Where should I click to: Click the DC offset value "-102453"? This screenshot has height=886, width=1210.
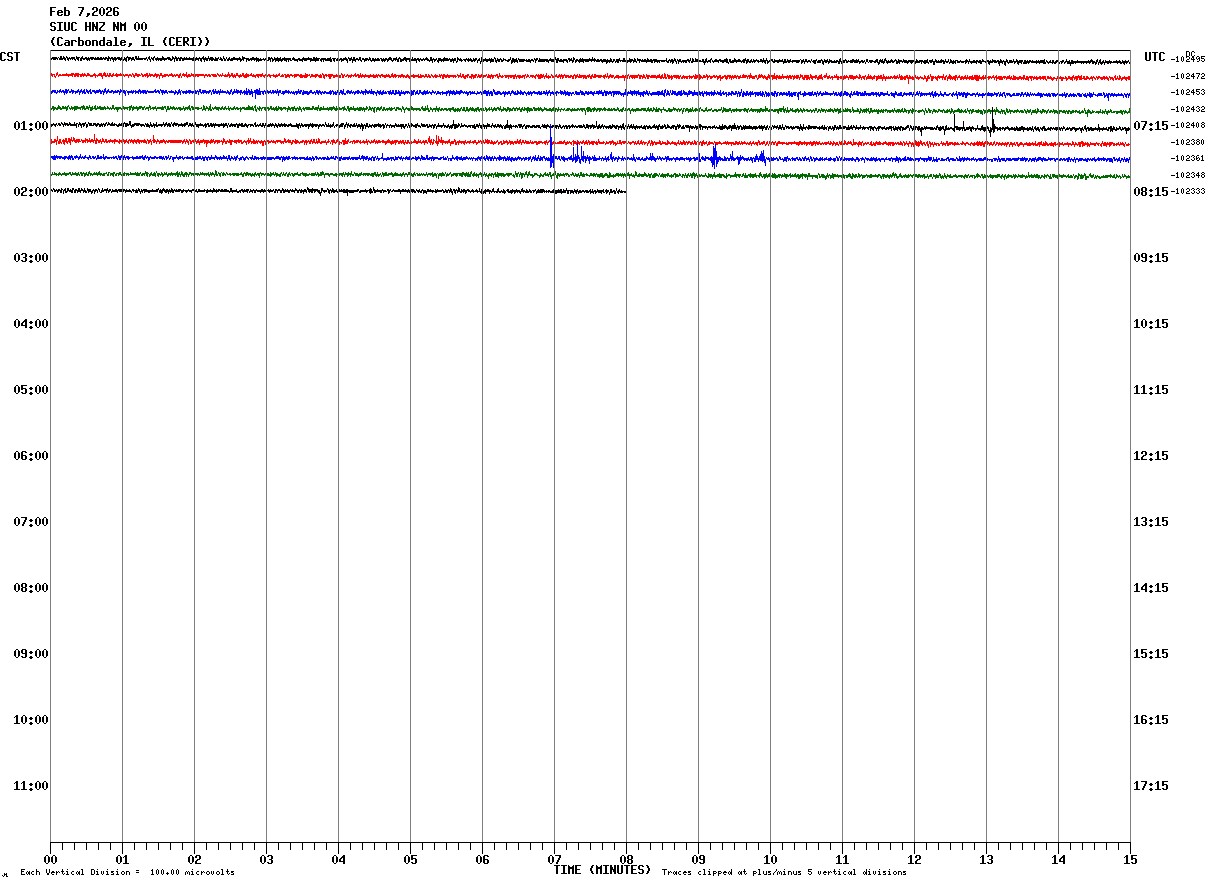pyautogui.click(x=1188, y=92)
